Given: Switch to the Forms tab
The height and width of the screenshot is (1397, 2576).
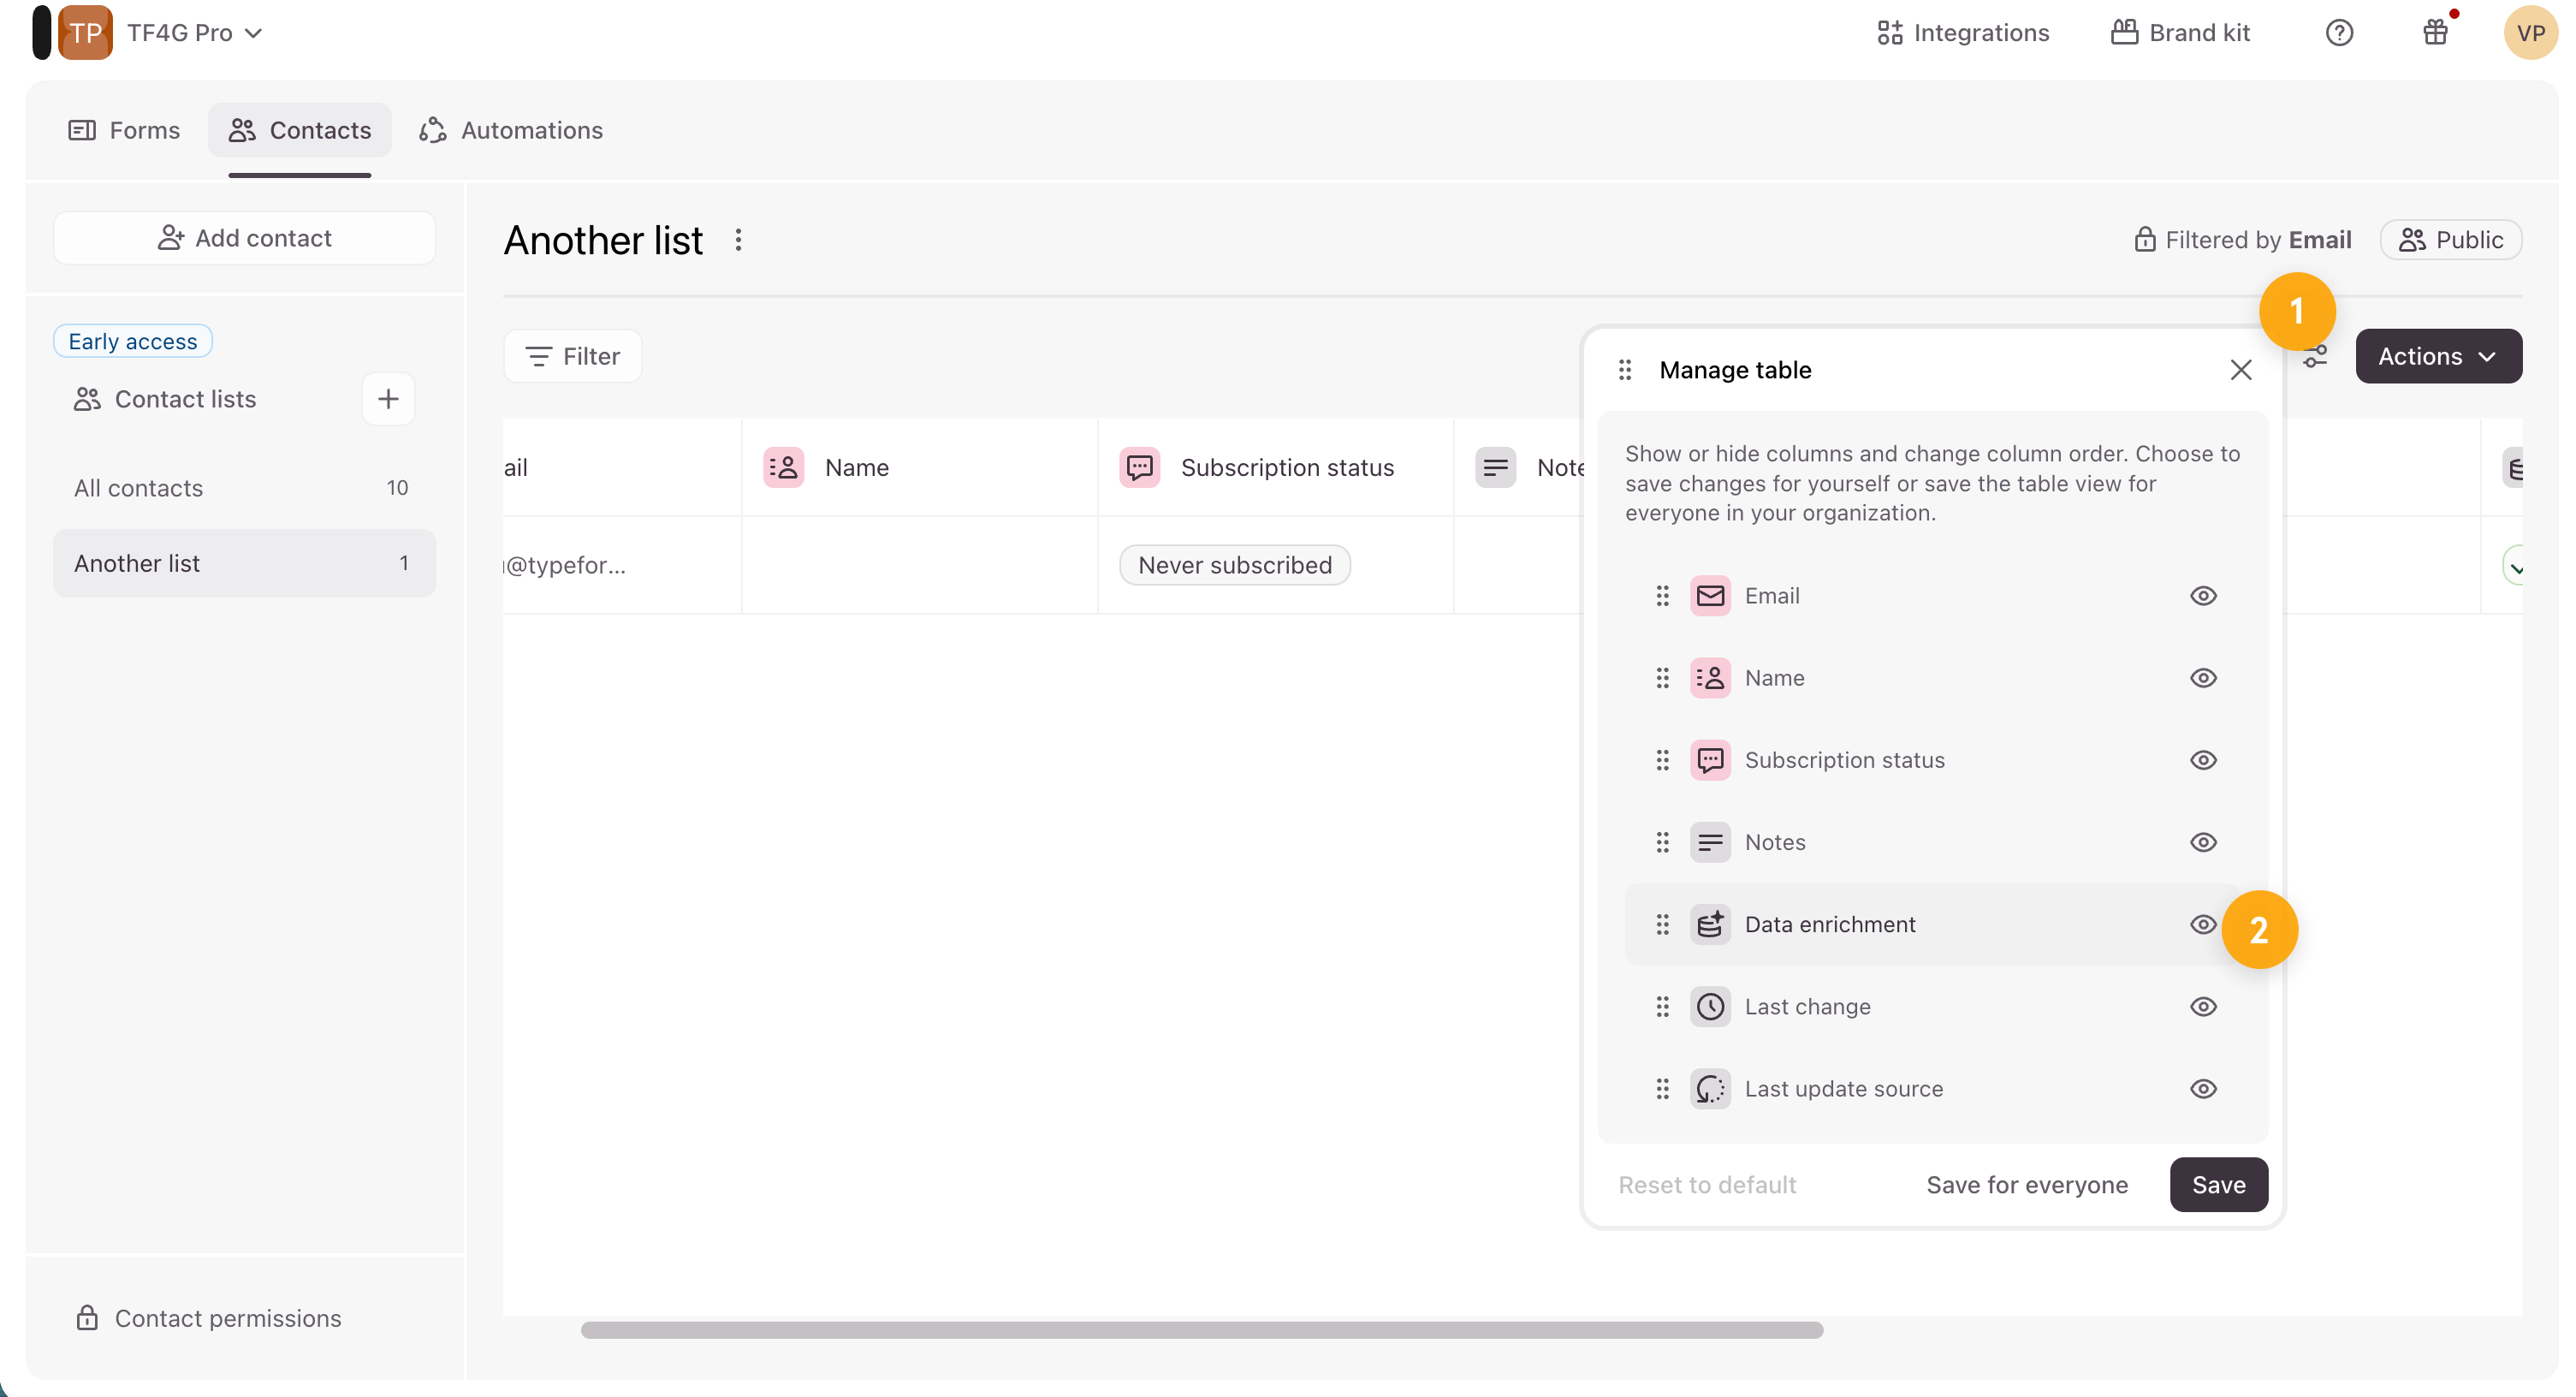Looking at the screenshot, I should (124, 130).
